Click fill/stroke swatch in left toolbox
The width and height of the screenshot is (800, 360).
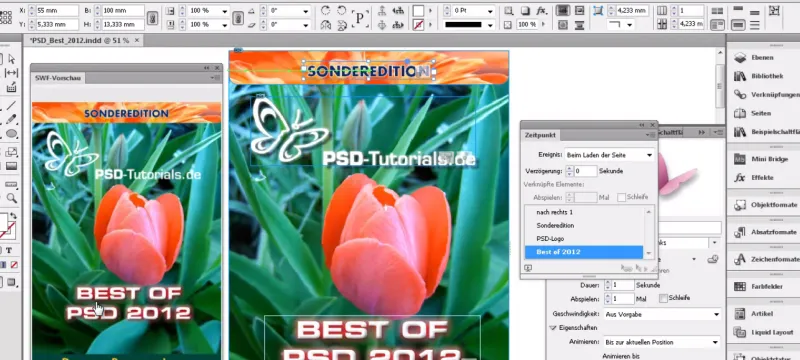(7, 227)
